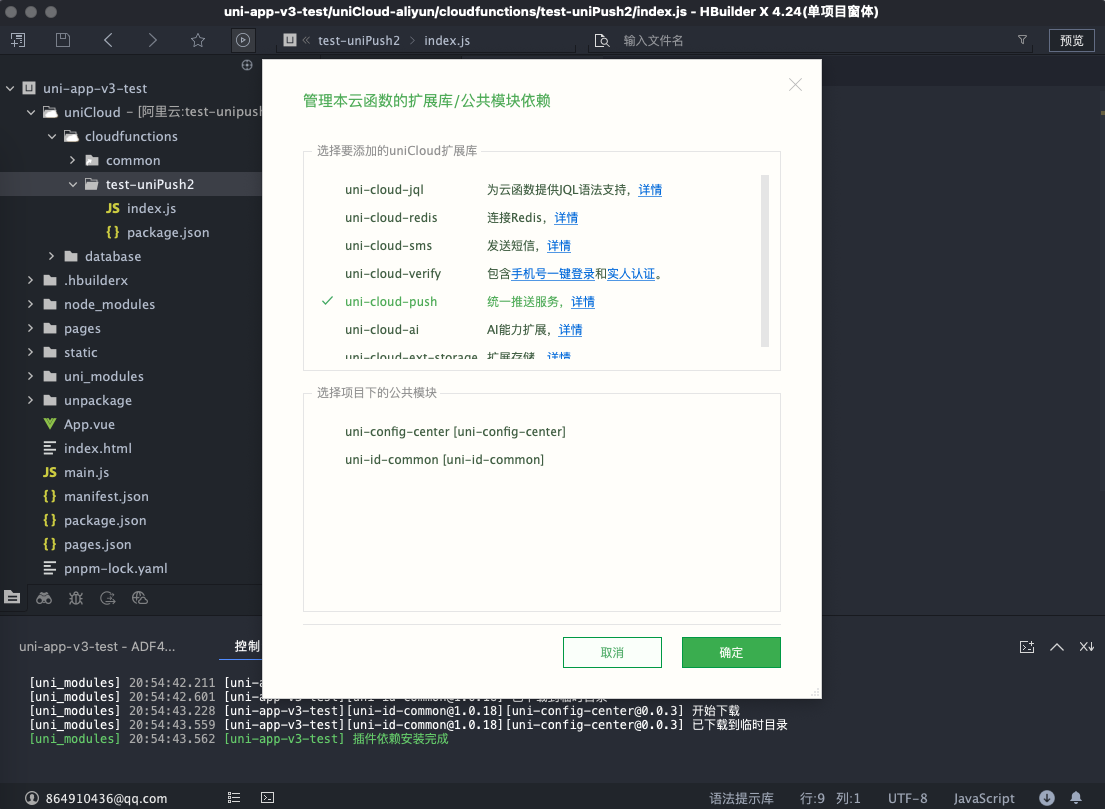Click the filter funnel icon
Screen dimensions: 1105x809
1023,40
